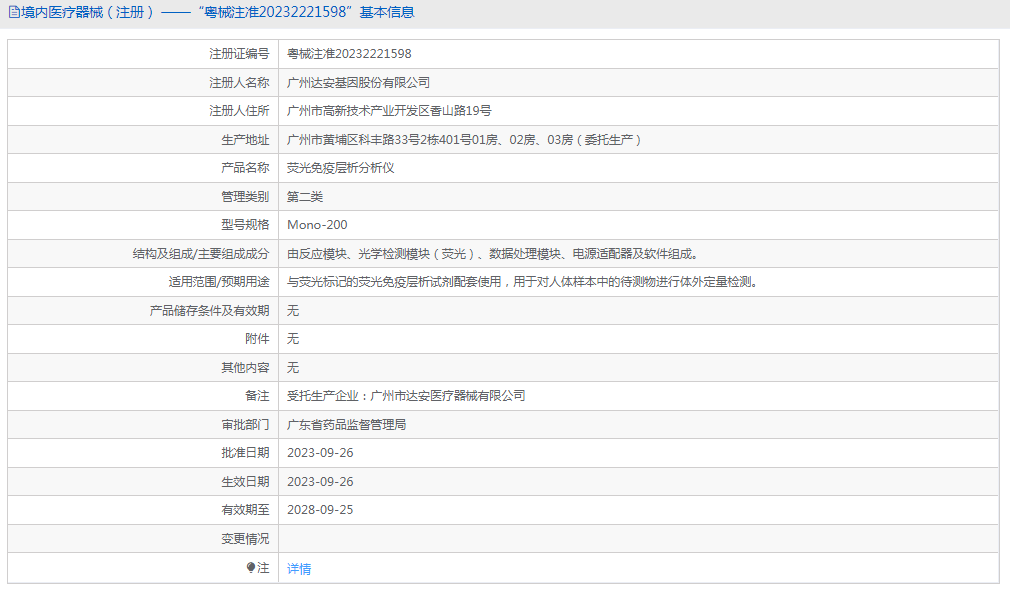Select intended use text starting 与荧光标记的
The height and width of the screenshot is (592, 1010).
[x=523, y=282]
